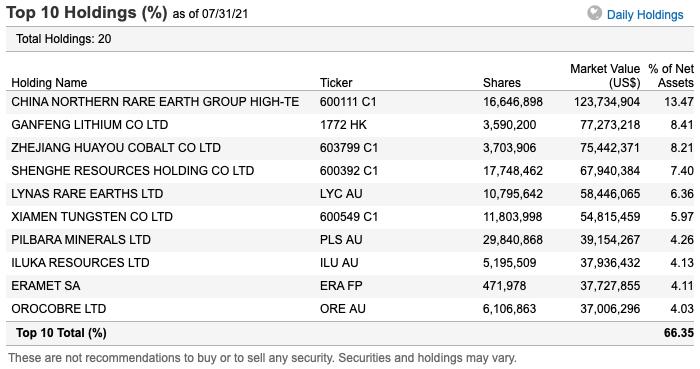Click the Market Value (US$) header

coord(605,76)
